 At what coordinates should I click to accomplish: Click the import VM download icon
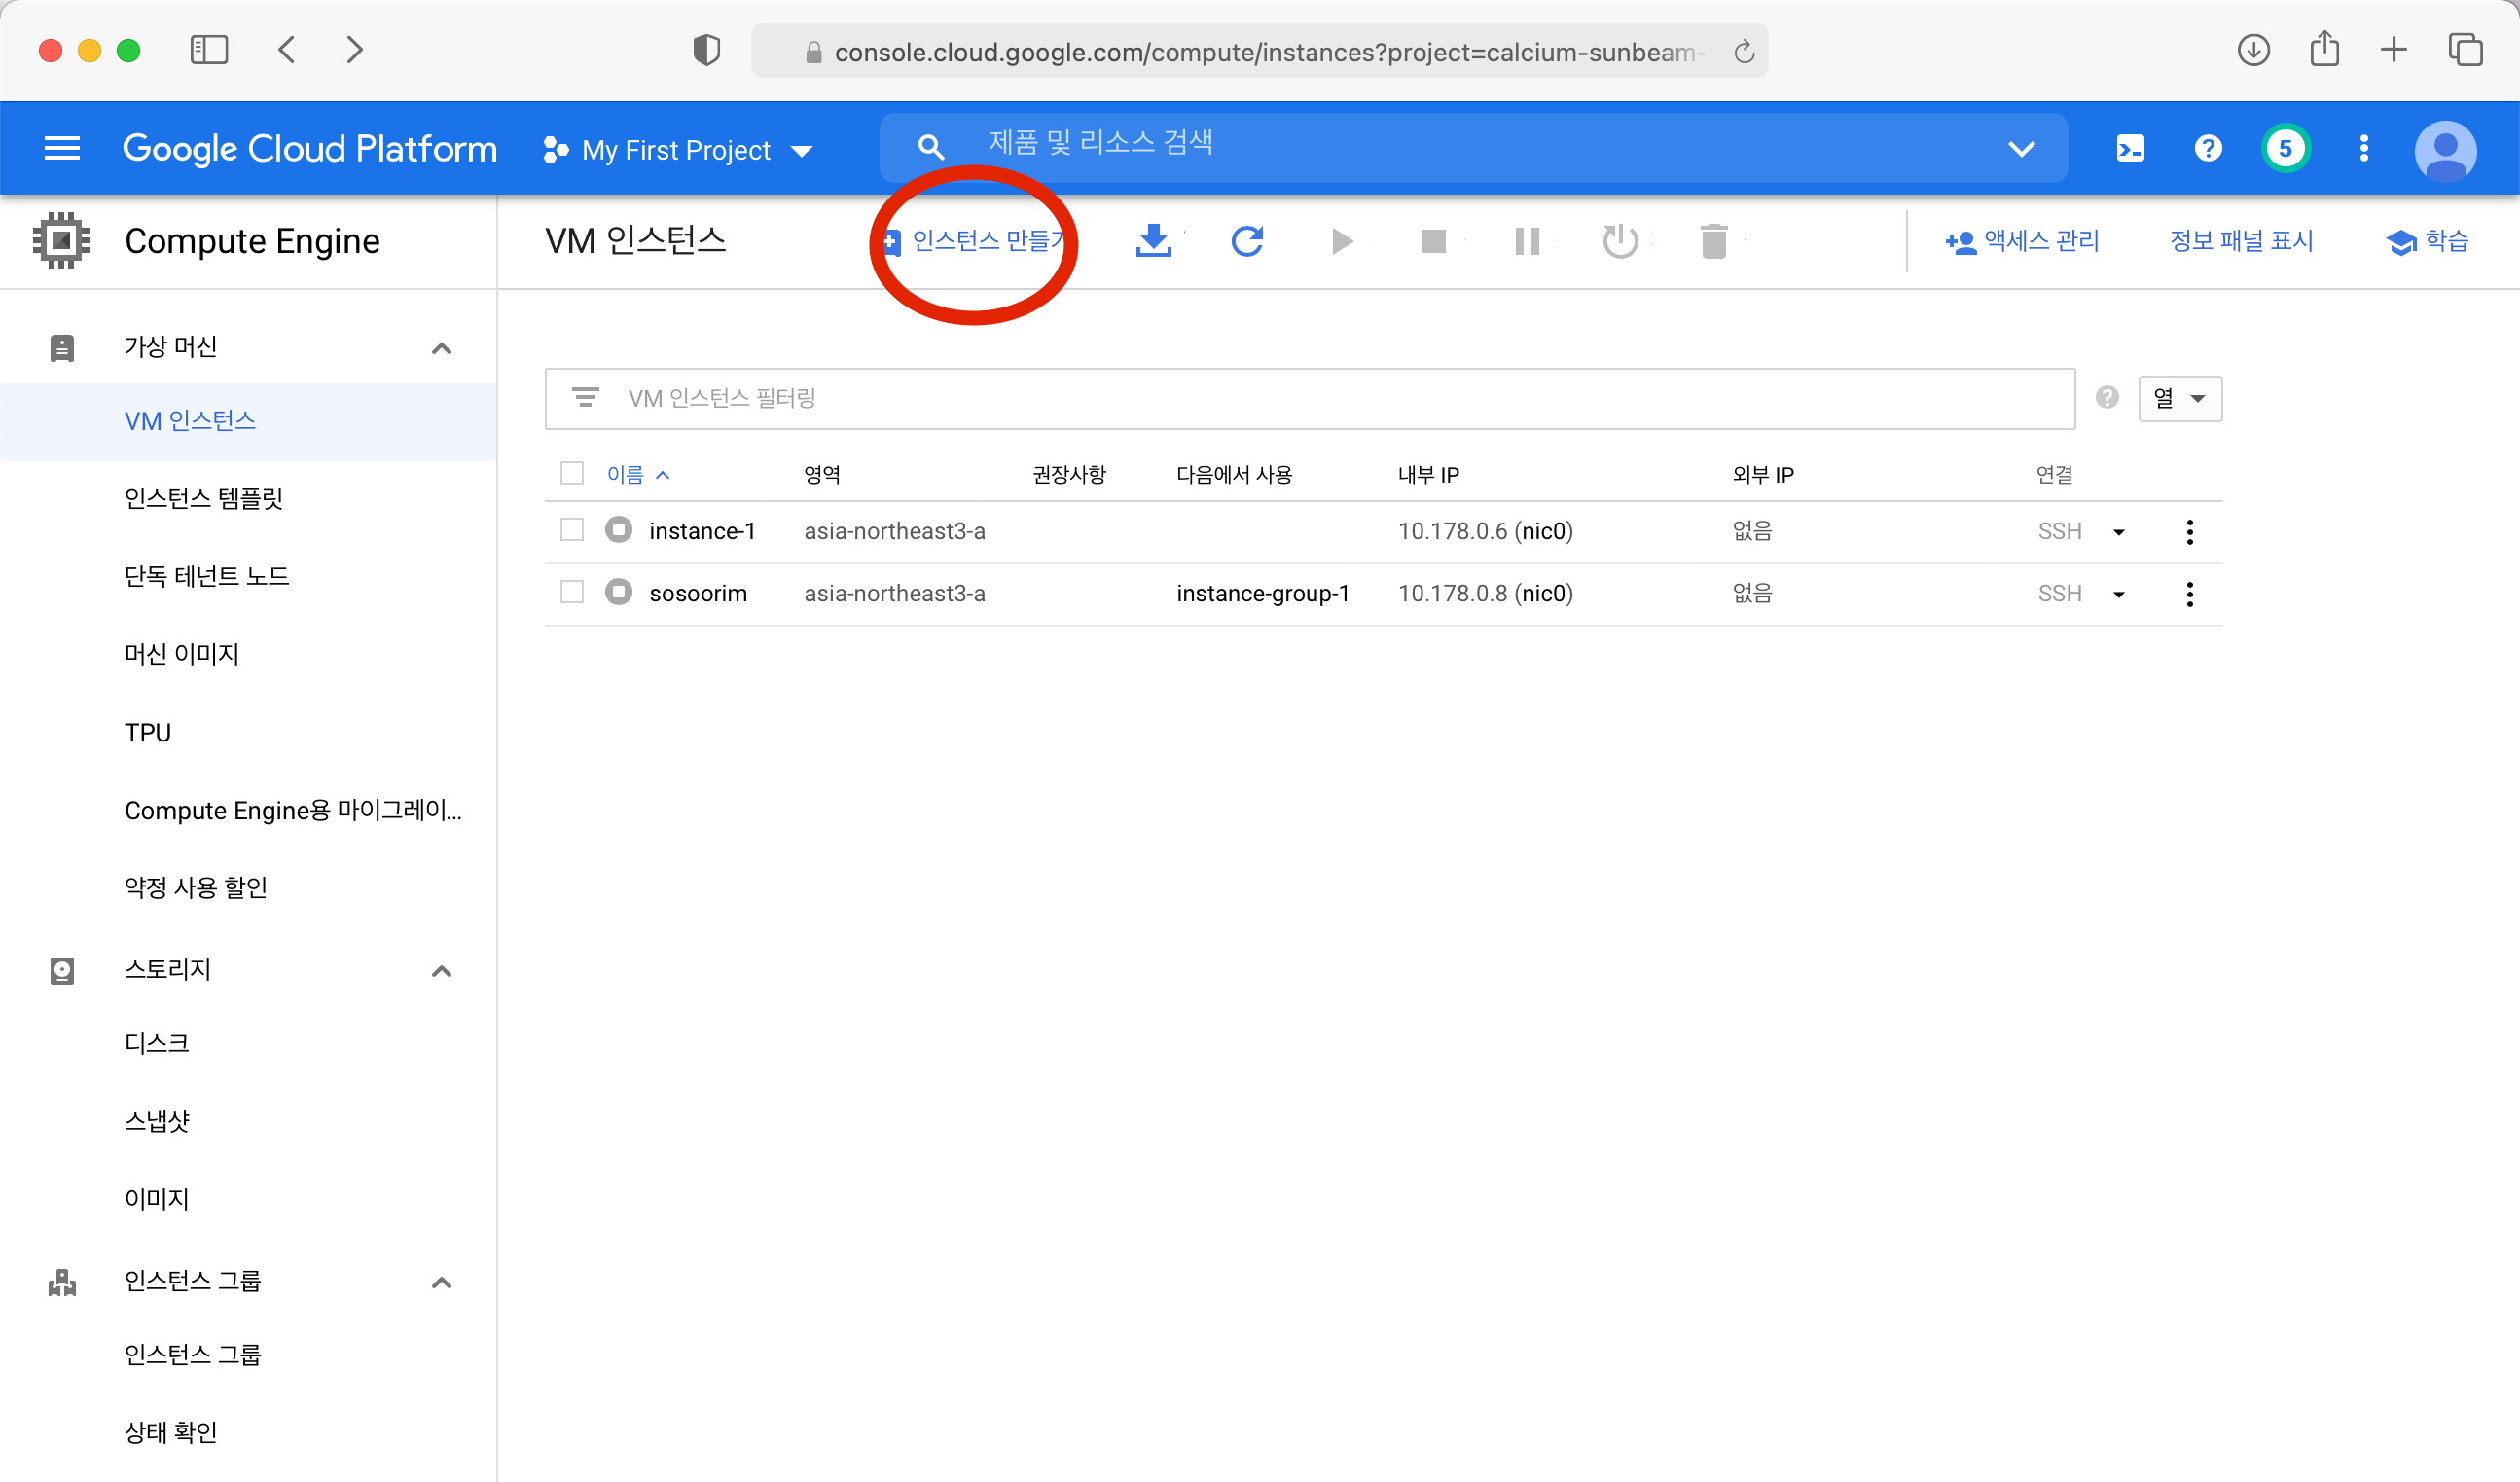pyautogui.click(x=1153, y=241)
